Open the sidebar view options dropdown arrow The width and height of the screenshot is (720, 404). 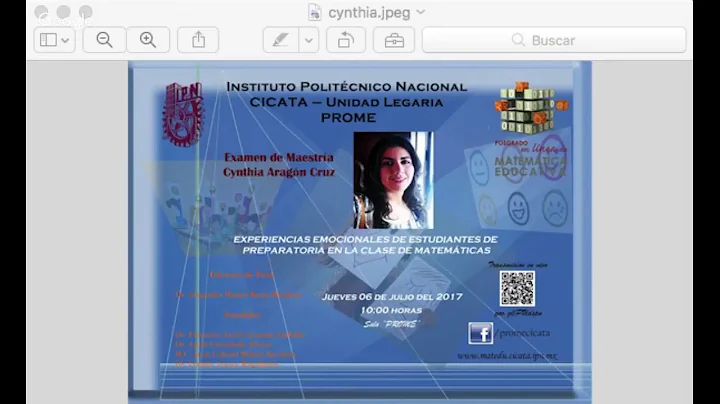tap(66, 40)
